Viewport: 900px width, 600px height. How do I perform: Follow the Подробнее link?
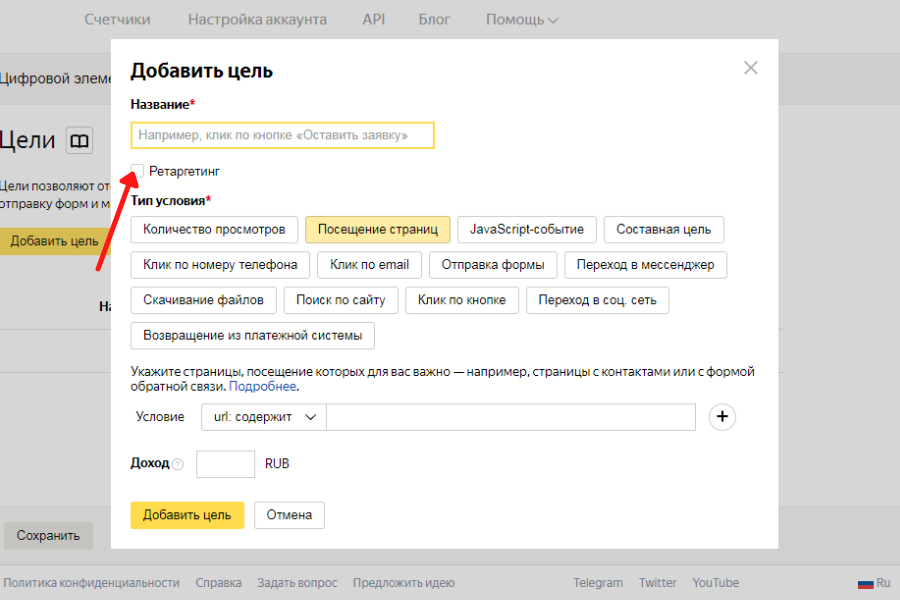[x=262, y=386]
